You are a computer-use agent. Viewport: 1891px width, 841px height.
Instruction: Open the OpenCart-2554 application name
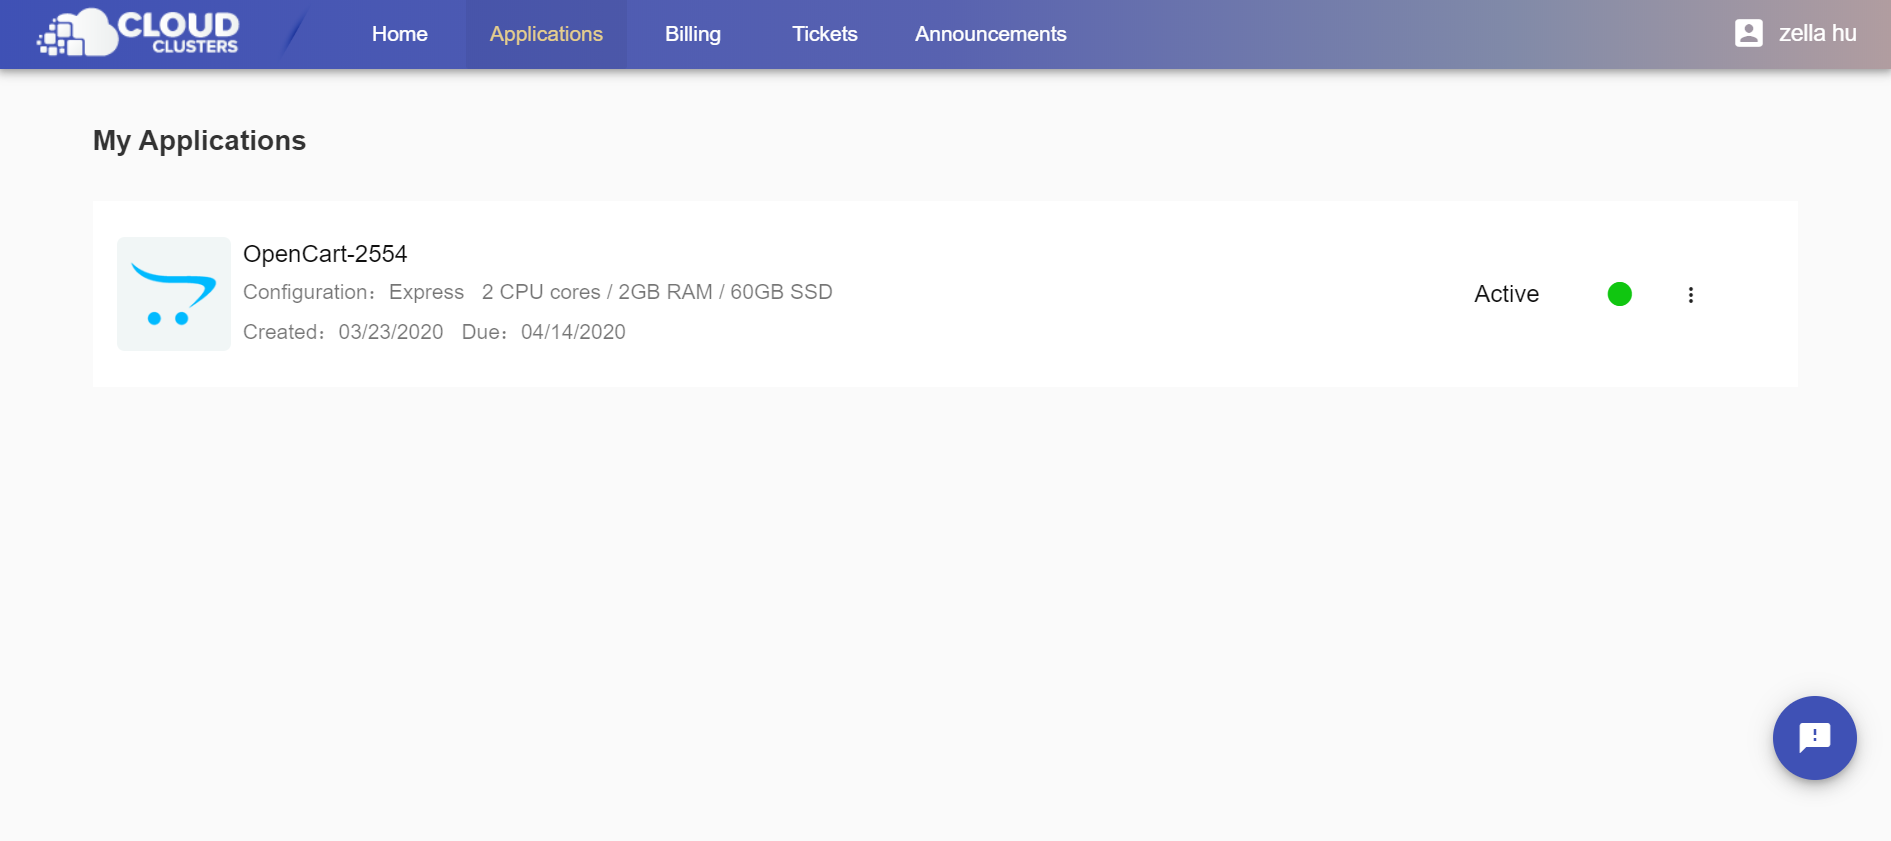(x=325, y=254)
